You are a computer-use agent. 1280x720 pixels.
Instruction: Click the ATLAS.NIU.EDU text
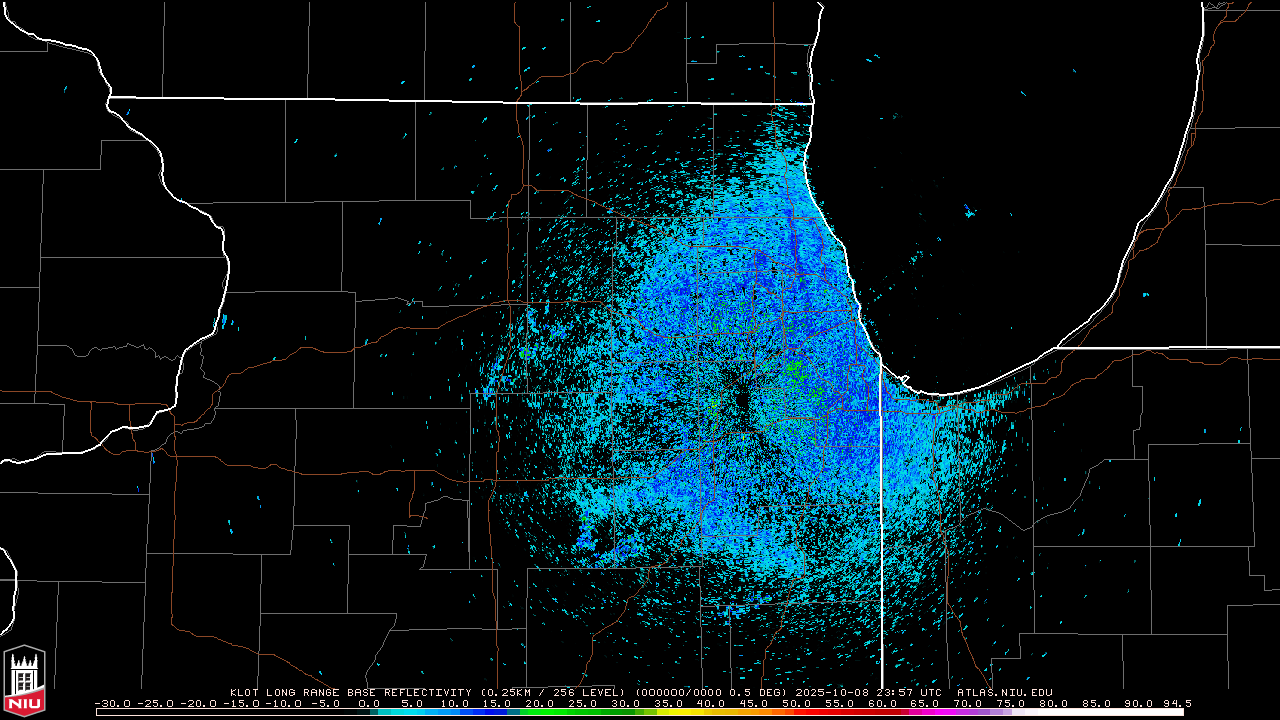point(1004,692)
